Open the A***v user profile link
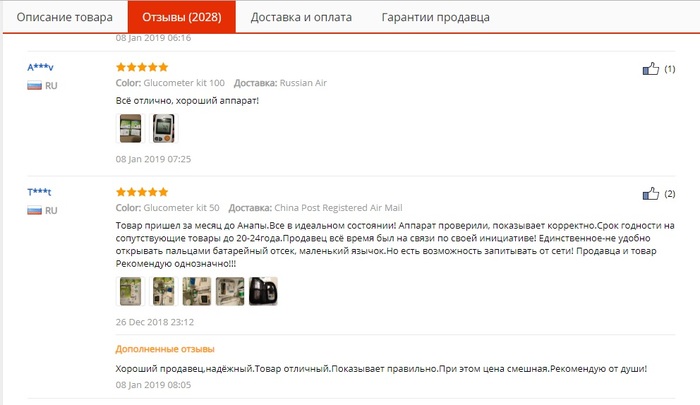This screenshot has height=405, width=700. tap(40, 67)
